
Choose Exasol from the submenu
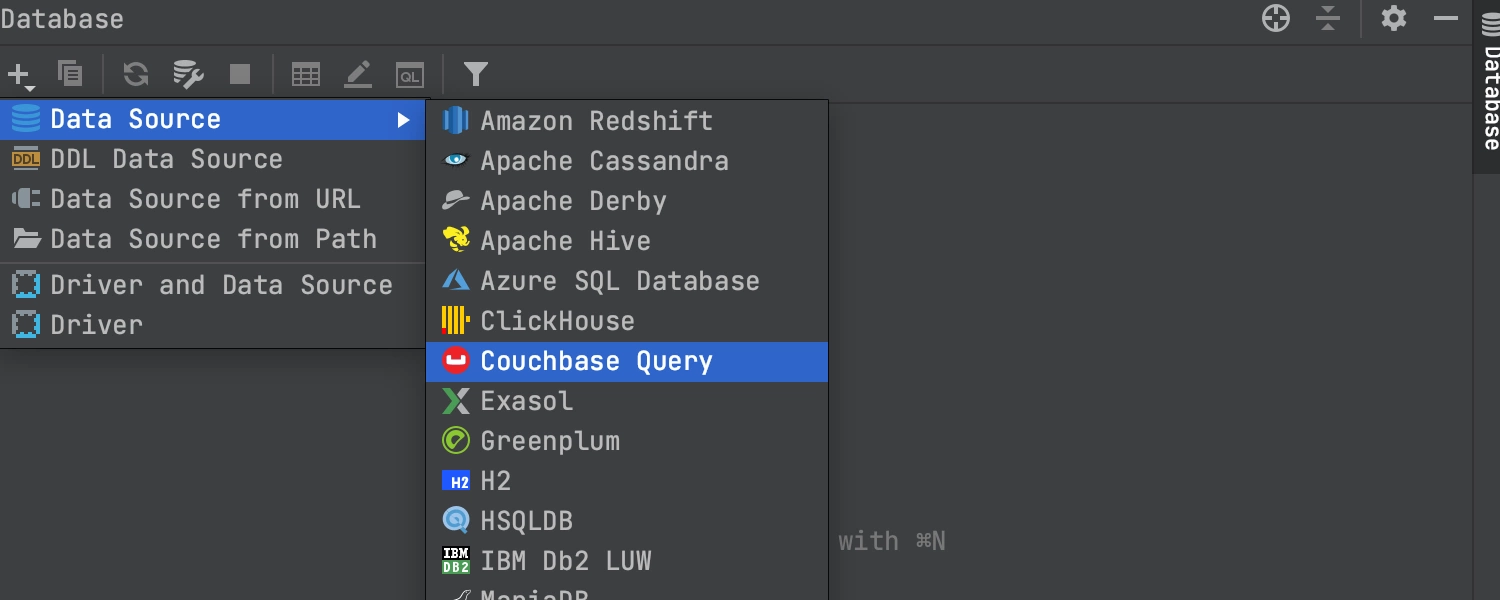coord(627,401)
